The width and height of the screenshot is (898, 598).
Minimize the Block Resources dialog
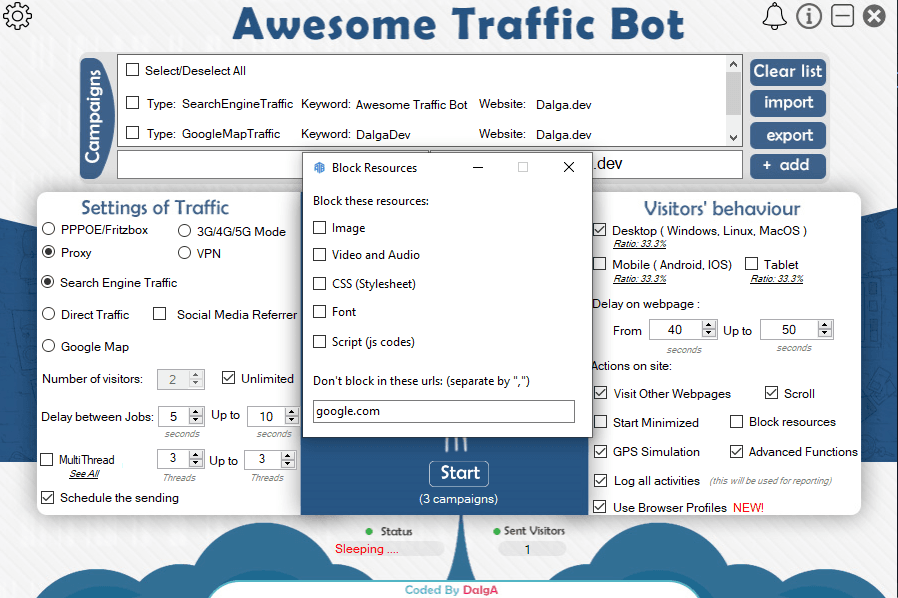click(x=478, y=167)
